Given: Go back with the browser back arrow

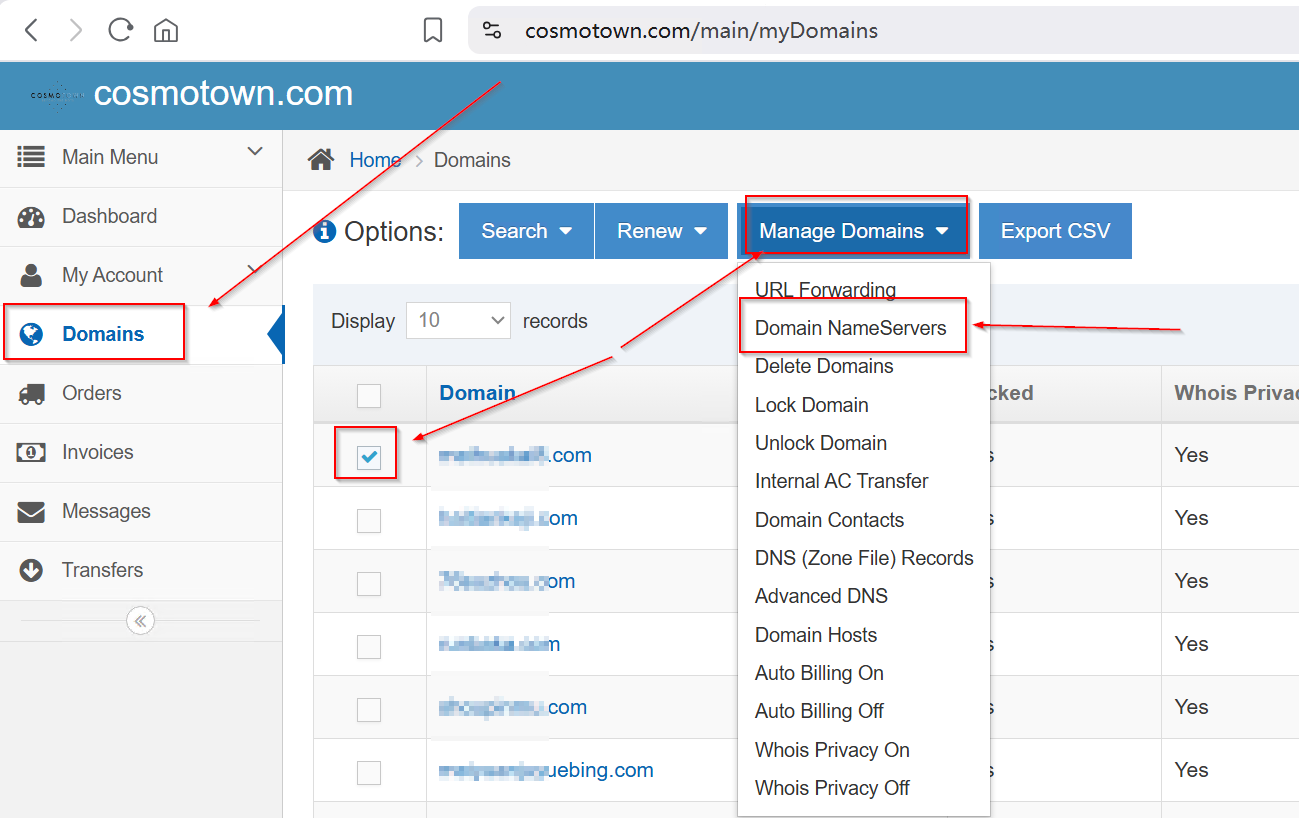Looking at the screenshot, I should [x=32, y=31].
